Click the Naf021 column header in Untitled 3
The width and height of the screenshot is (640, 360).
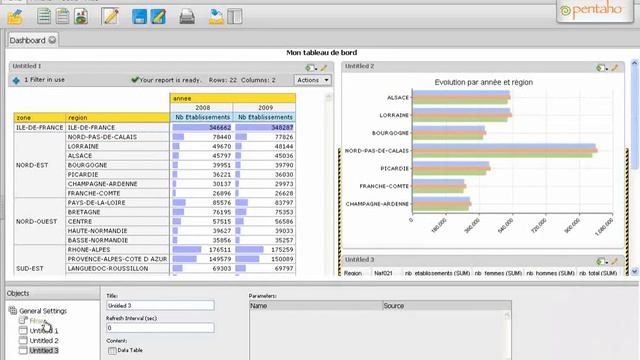[383, 273]
